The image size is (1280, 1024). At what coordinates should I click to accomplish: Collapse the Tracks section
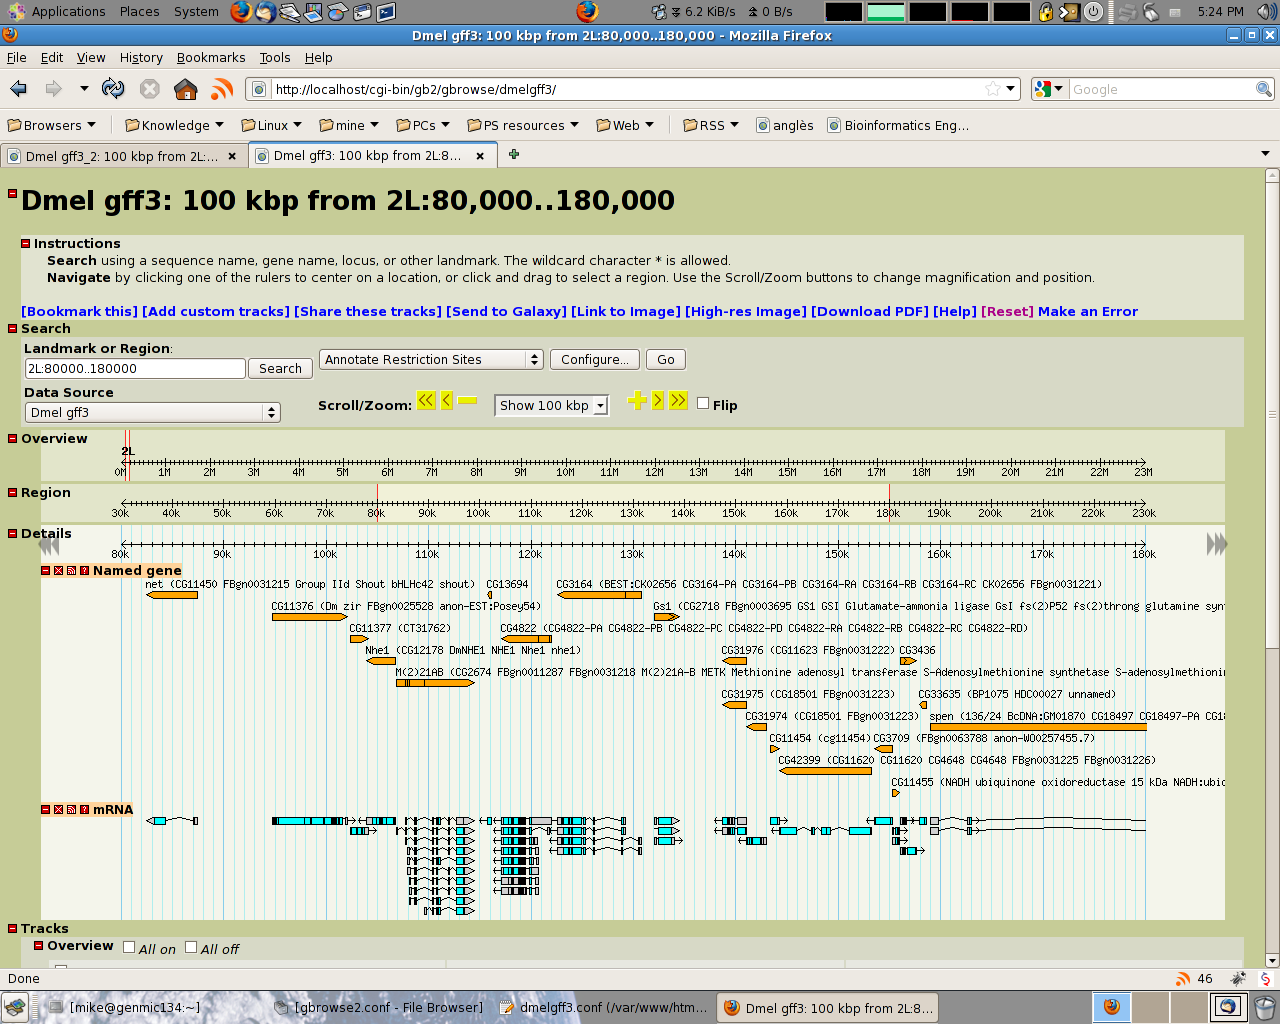click(x=13, y=928)
